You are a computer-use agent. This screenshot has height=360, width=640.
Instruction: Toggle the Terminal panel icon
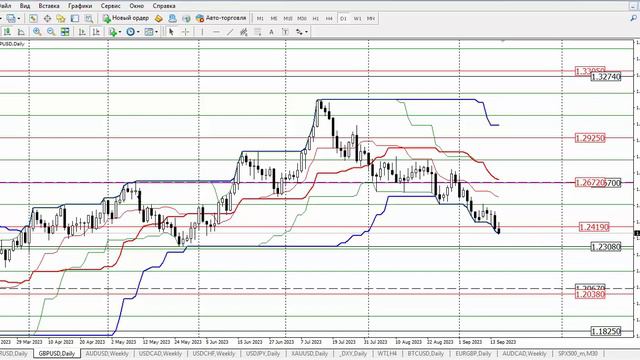[75, 18]
